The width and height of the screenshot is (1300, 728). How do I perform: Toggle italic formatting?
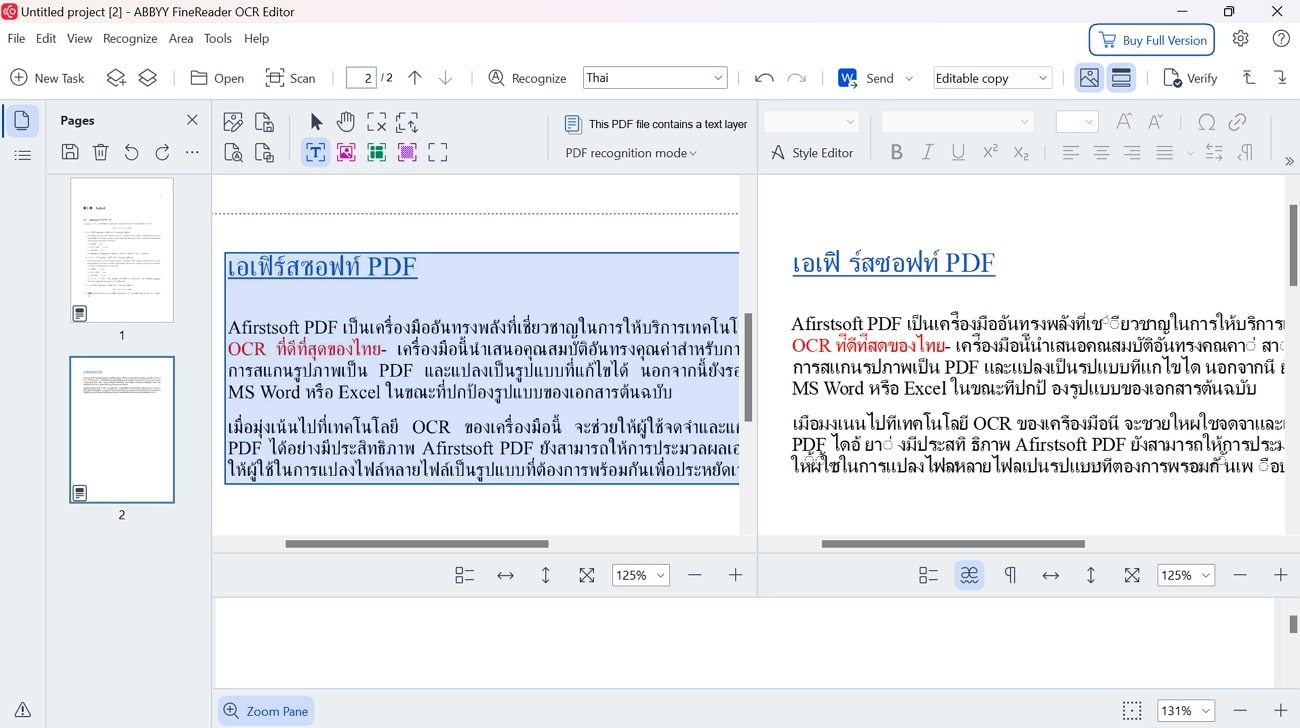click(927, 152)
